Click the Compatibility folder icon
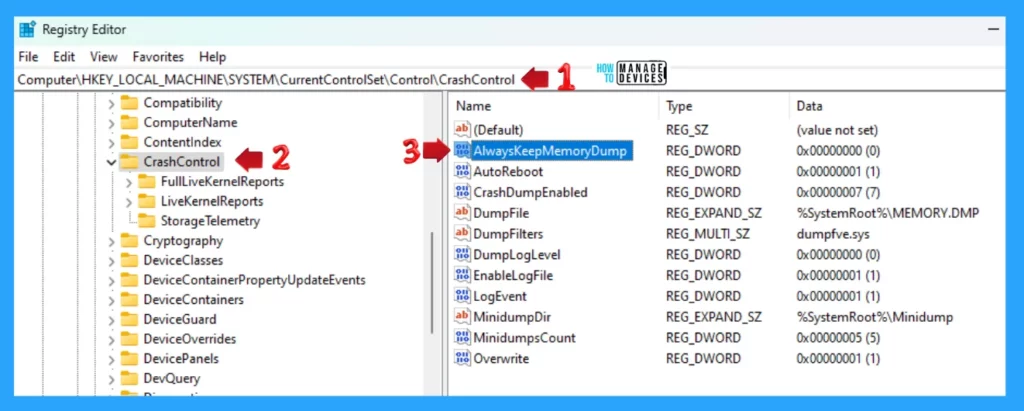 pyautogui.click(x=129, y=103)
